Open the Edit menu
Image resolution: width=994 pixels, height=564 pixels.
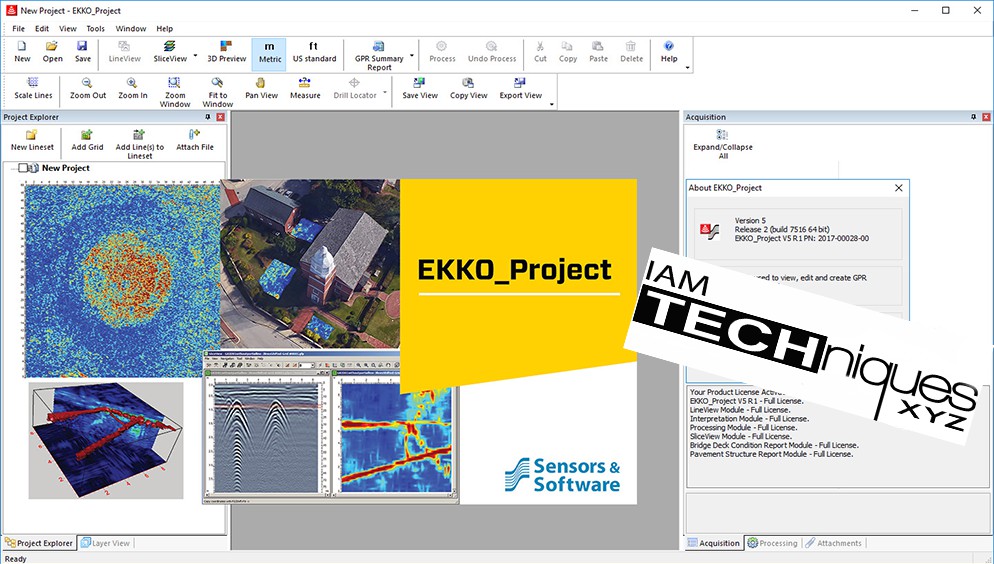(x=42, y=29)
